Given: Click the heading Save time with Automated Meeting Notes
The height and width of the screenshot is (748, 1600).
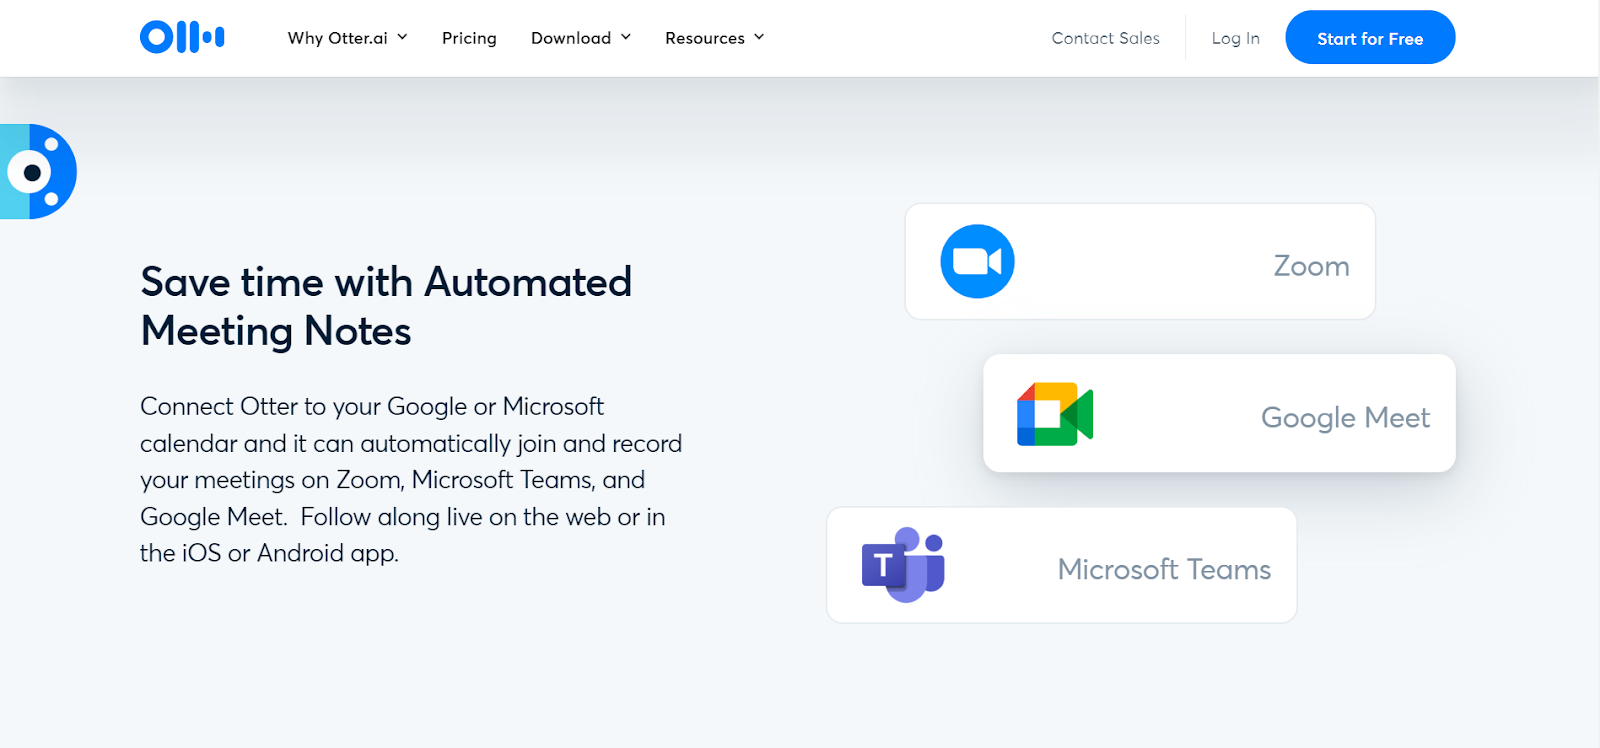Looking at the screenshot, I should (386, 306).
